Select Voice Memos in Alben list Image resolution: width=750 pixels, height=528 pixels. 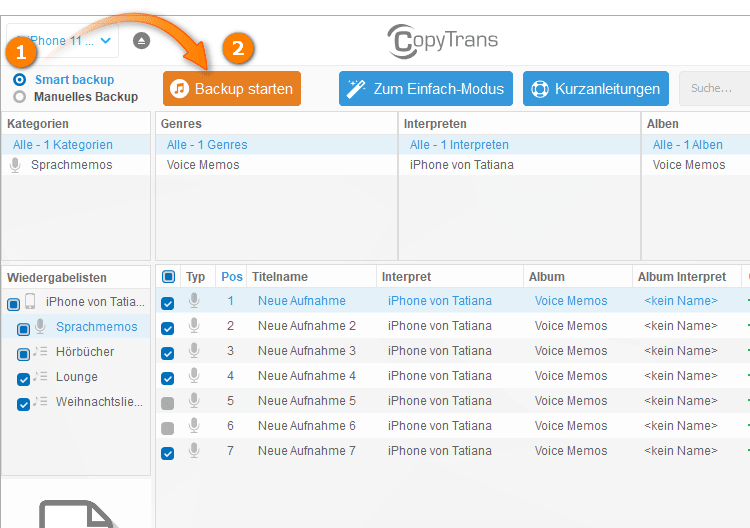[696, 165]
